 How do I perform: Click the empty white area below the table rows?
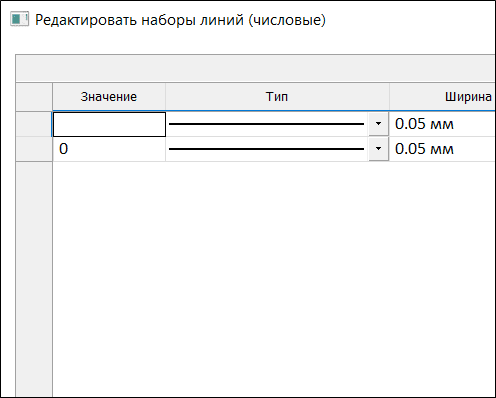273,279
